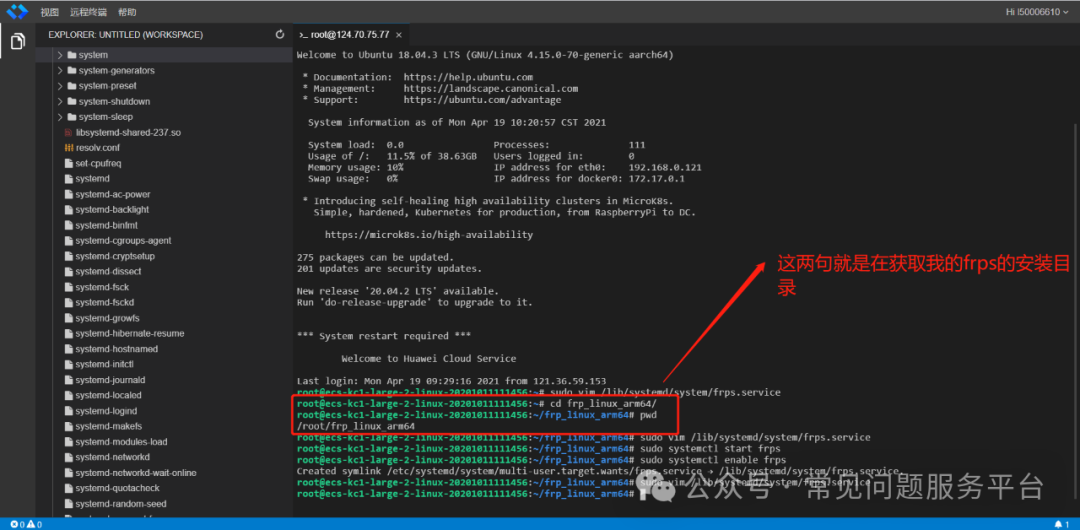Click https://ubuntu.com/advantage in terminal
This screenshot has width=1080, height=530.
[482, 100]
